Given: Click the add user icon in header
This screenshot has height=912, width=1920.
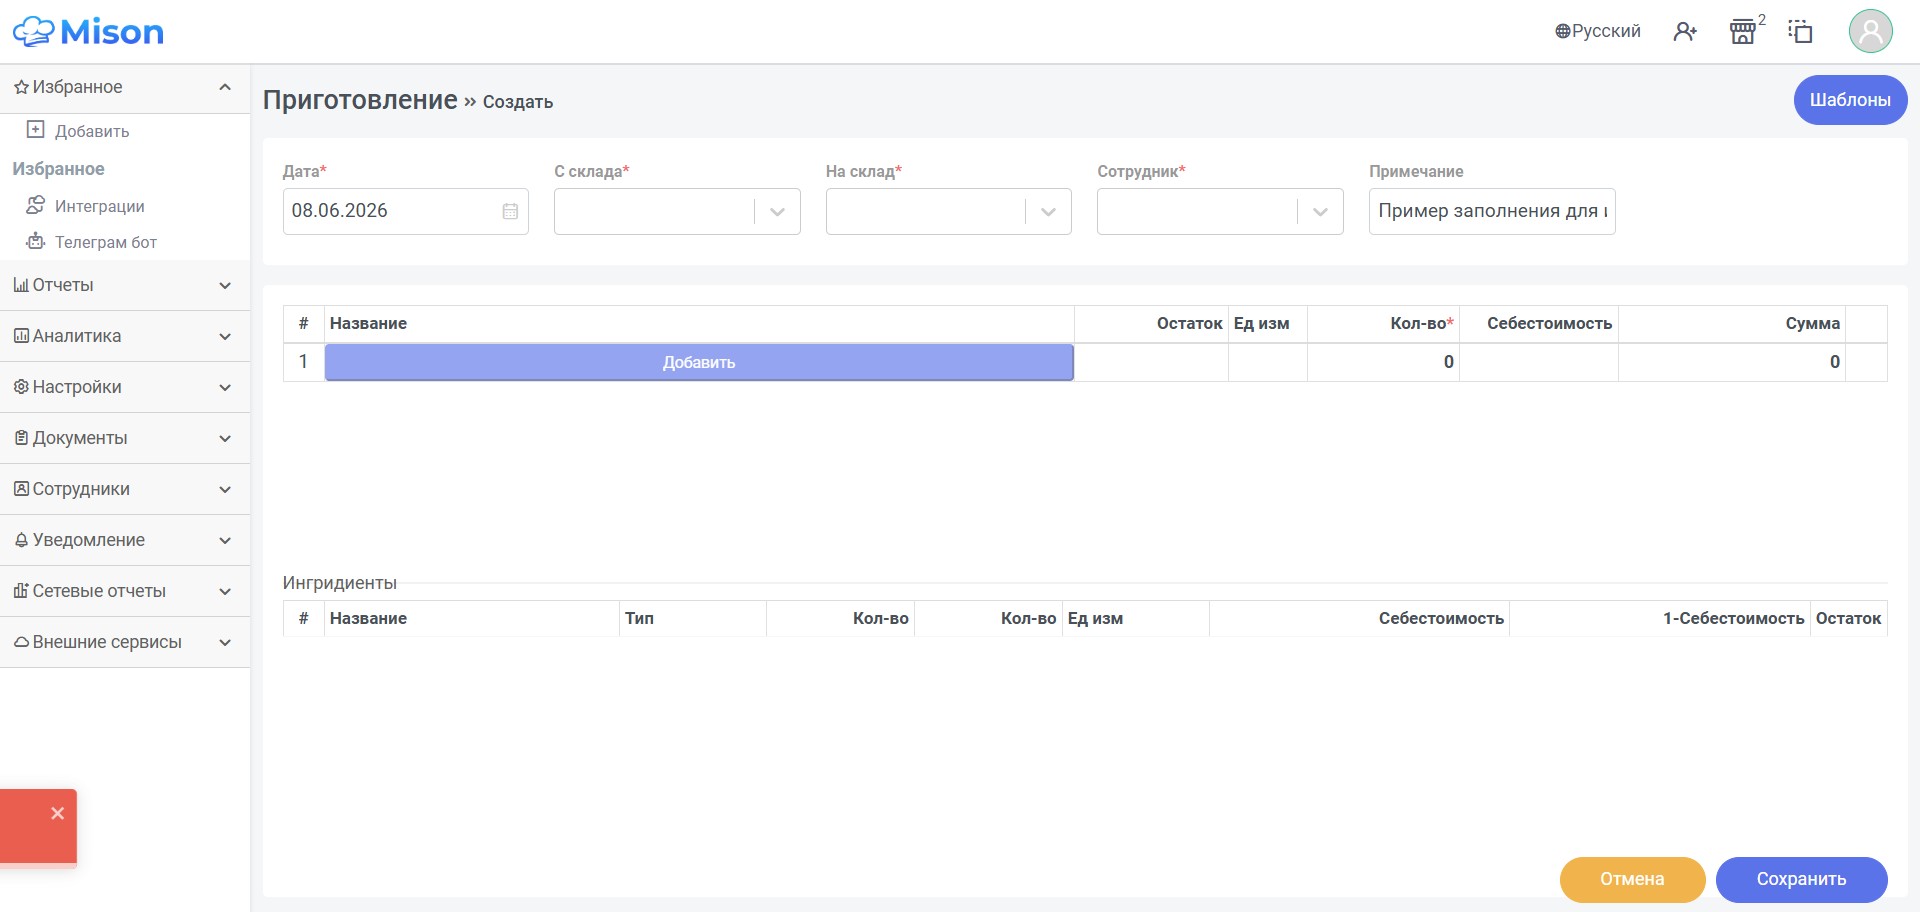Looking at the screenshot, I should coord(1685,32).
